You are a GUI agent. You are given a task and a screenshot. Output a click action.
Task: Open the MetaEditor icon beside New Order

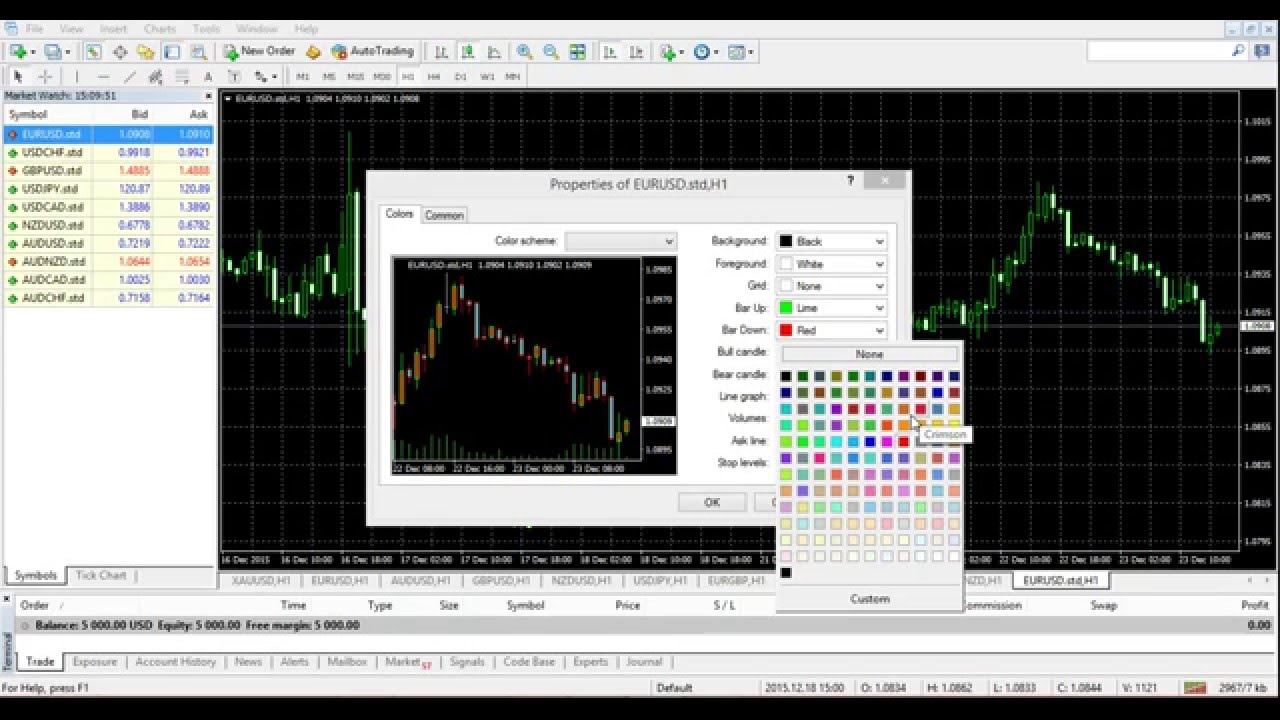coord(313,52)
